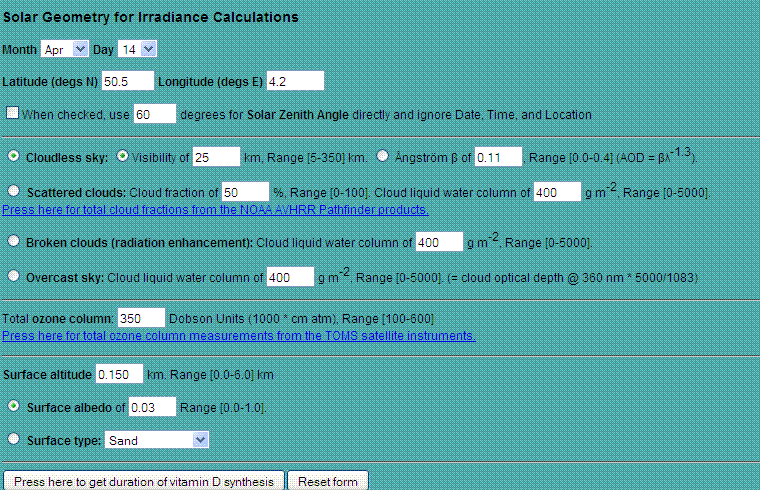
Task: Open the NOAA AVHRR Pathfinder cloud fractions link
Action: pyautogui.click(x=215, y=210)
